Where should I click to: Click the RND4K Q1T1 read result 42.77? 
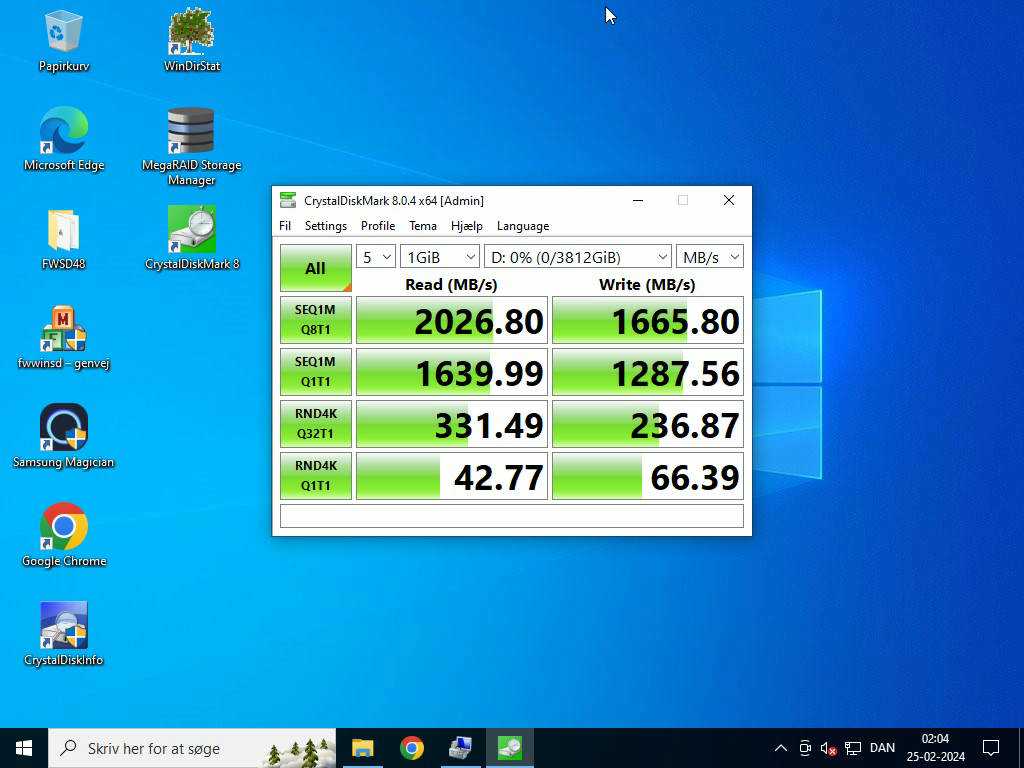pos(452,476)
